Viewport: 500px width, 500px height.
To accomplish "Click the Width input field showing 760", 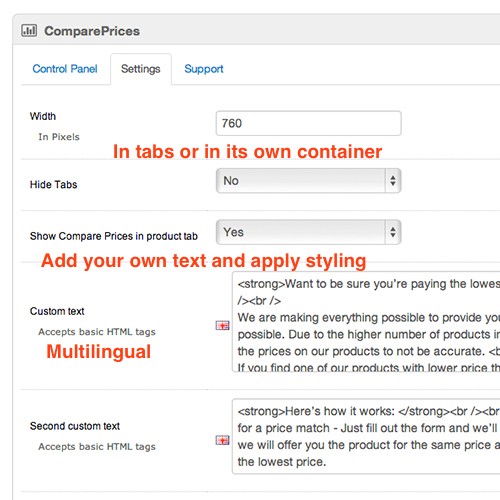I will click(308, 123).
